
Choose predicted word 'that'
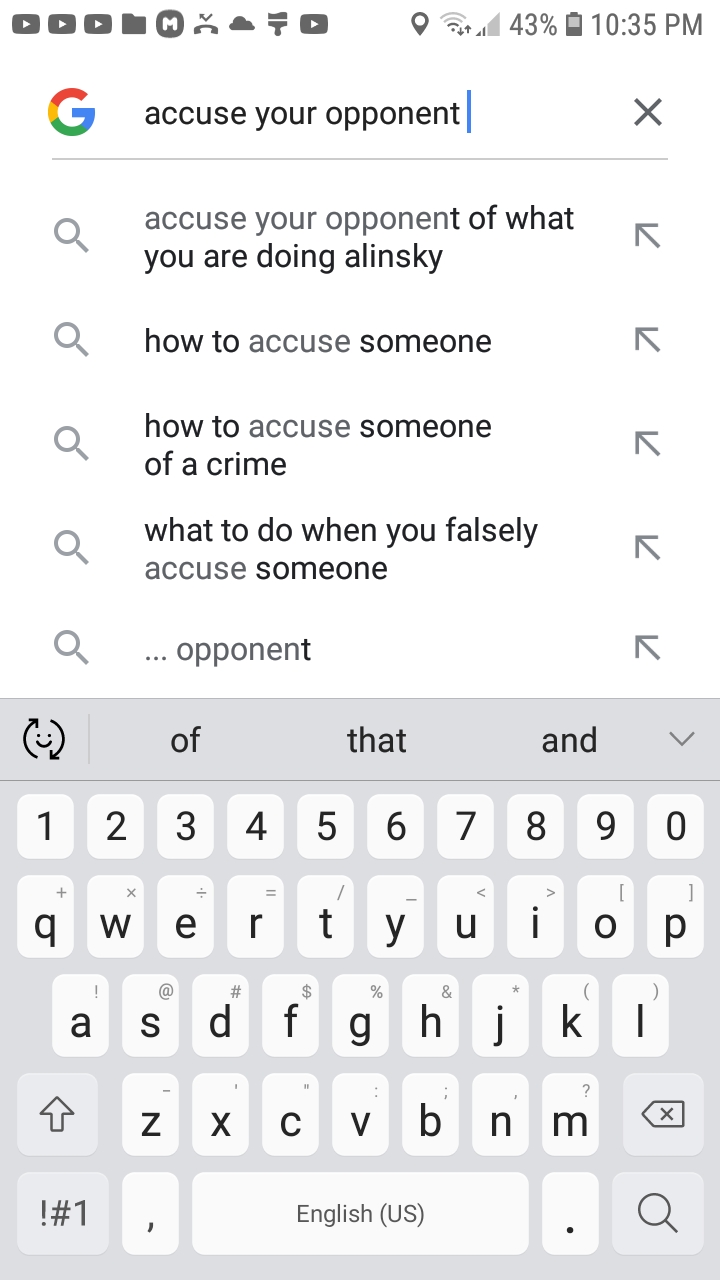(376, 740)
